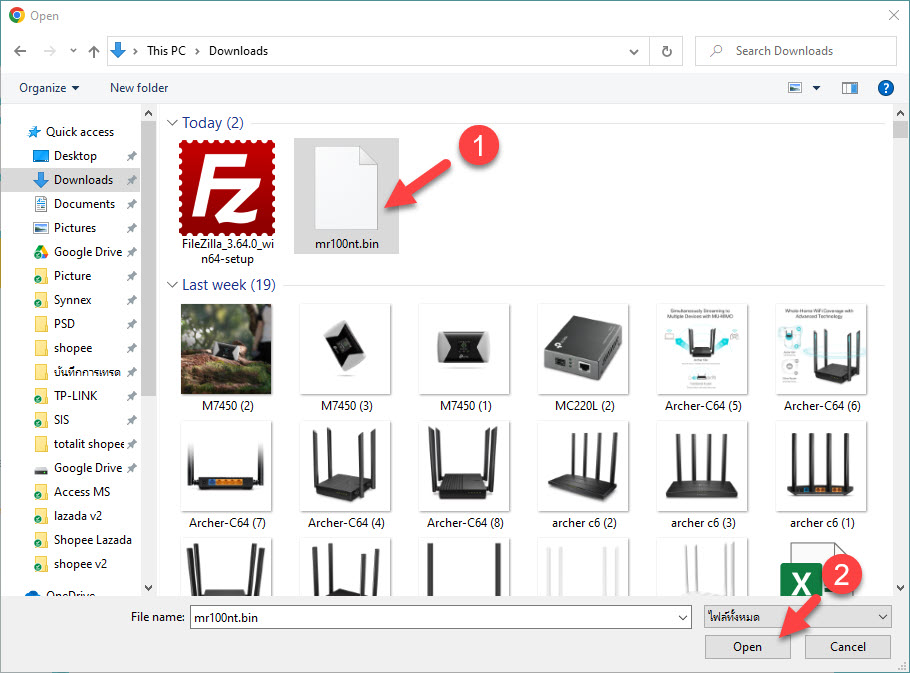Select Quick access in the sidebar

click(x=71, y=132)
